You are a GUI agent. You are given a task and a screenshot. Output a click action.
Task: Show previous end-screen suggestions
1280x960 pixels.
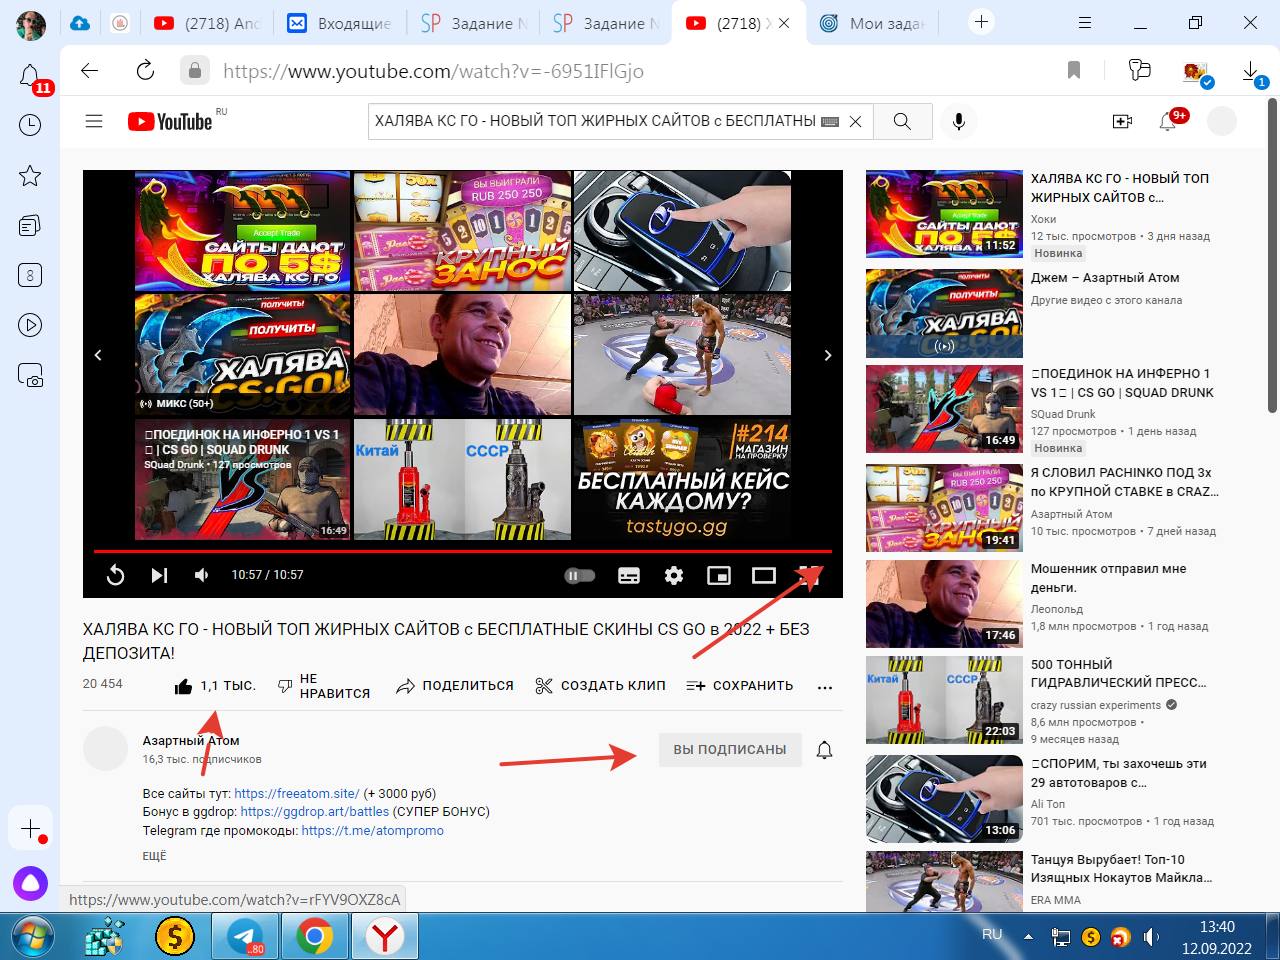(98, 355)
